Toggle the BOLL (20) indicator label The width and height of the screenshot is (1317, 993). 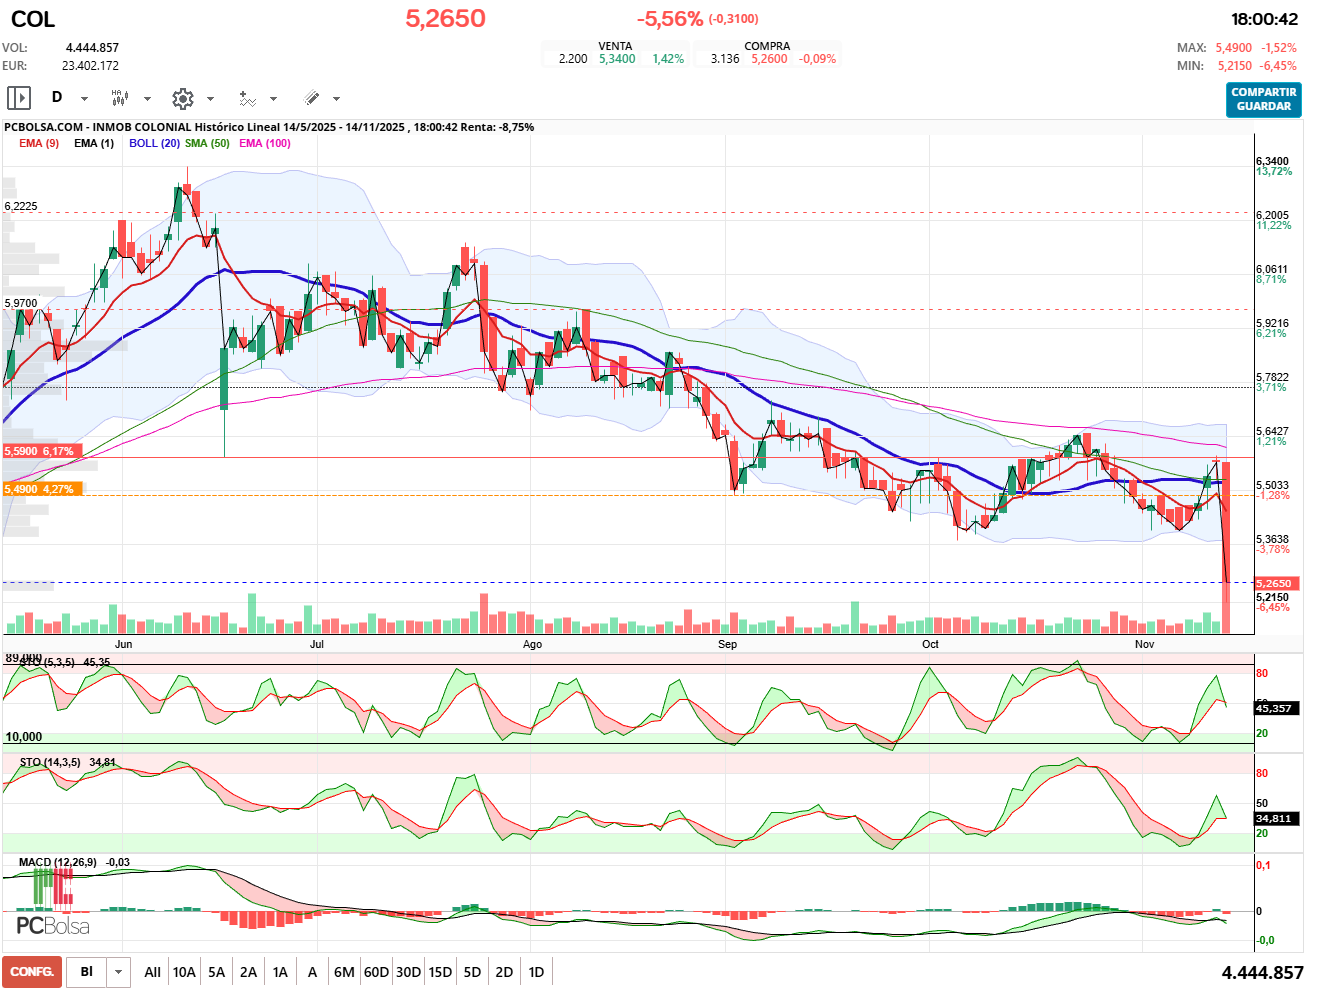coord(154,143)
